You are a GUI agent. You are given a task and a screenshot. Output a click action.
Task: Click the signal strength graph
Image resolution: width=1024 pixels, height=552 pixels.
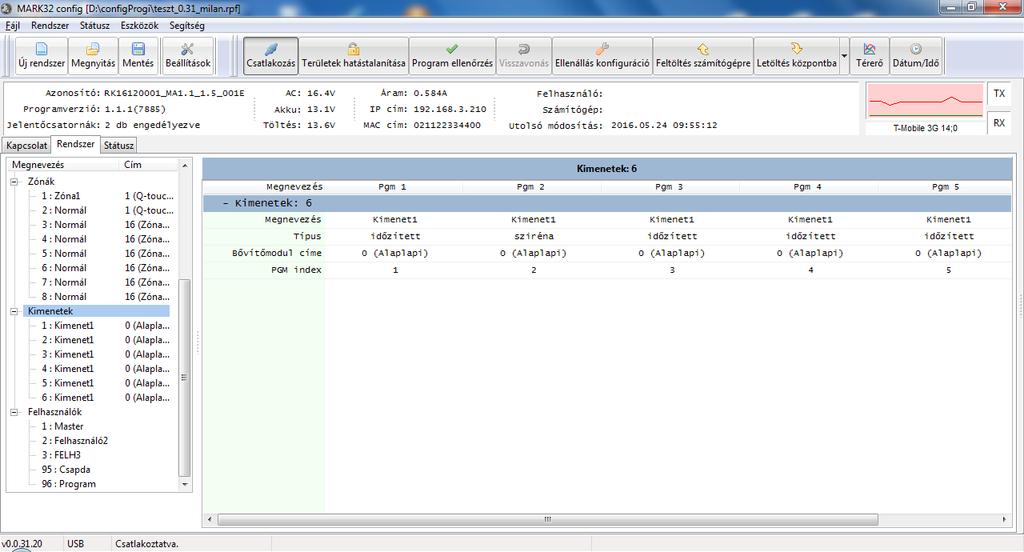925,101
